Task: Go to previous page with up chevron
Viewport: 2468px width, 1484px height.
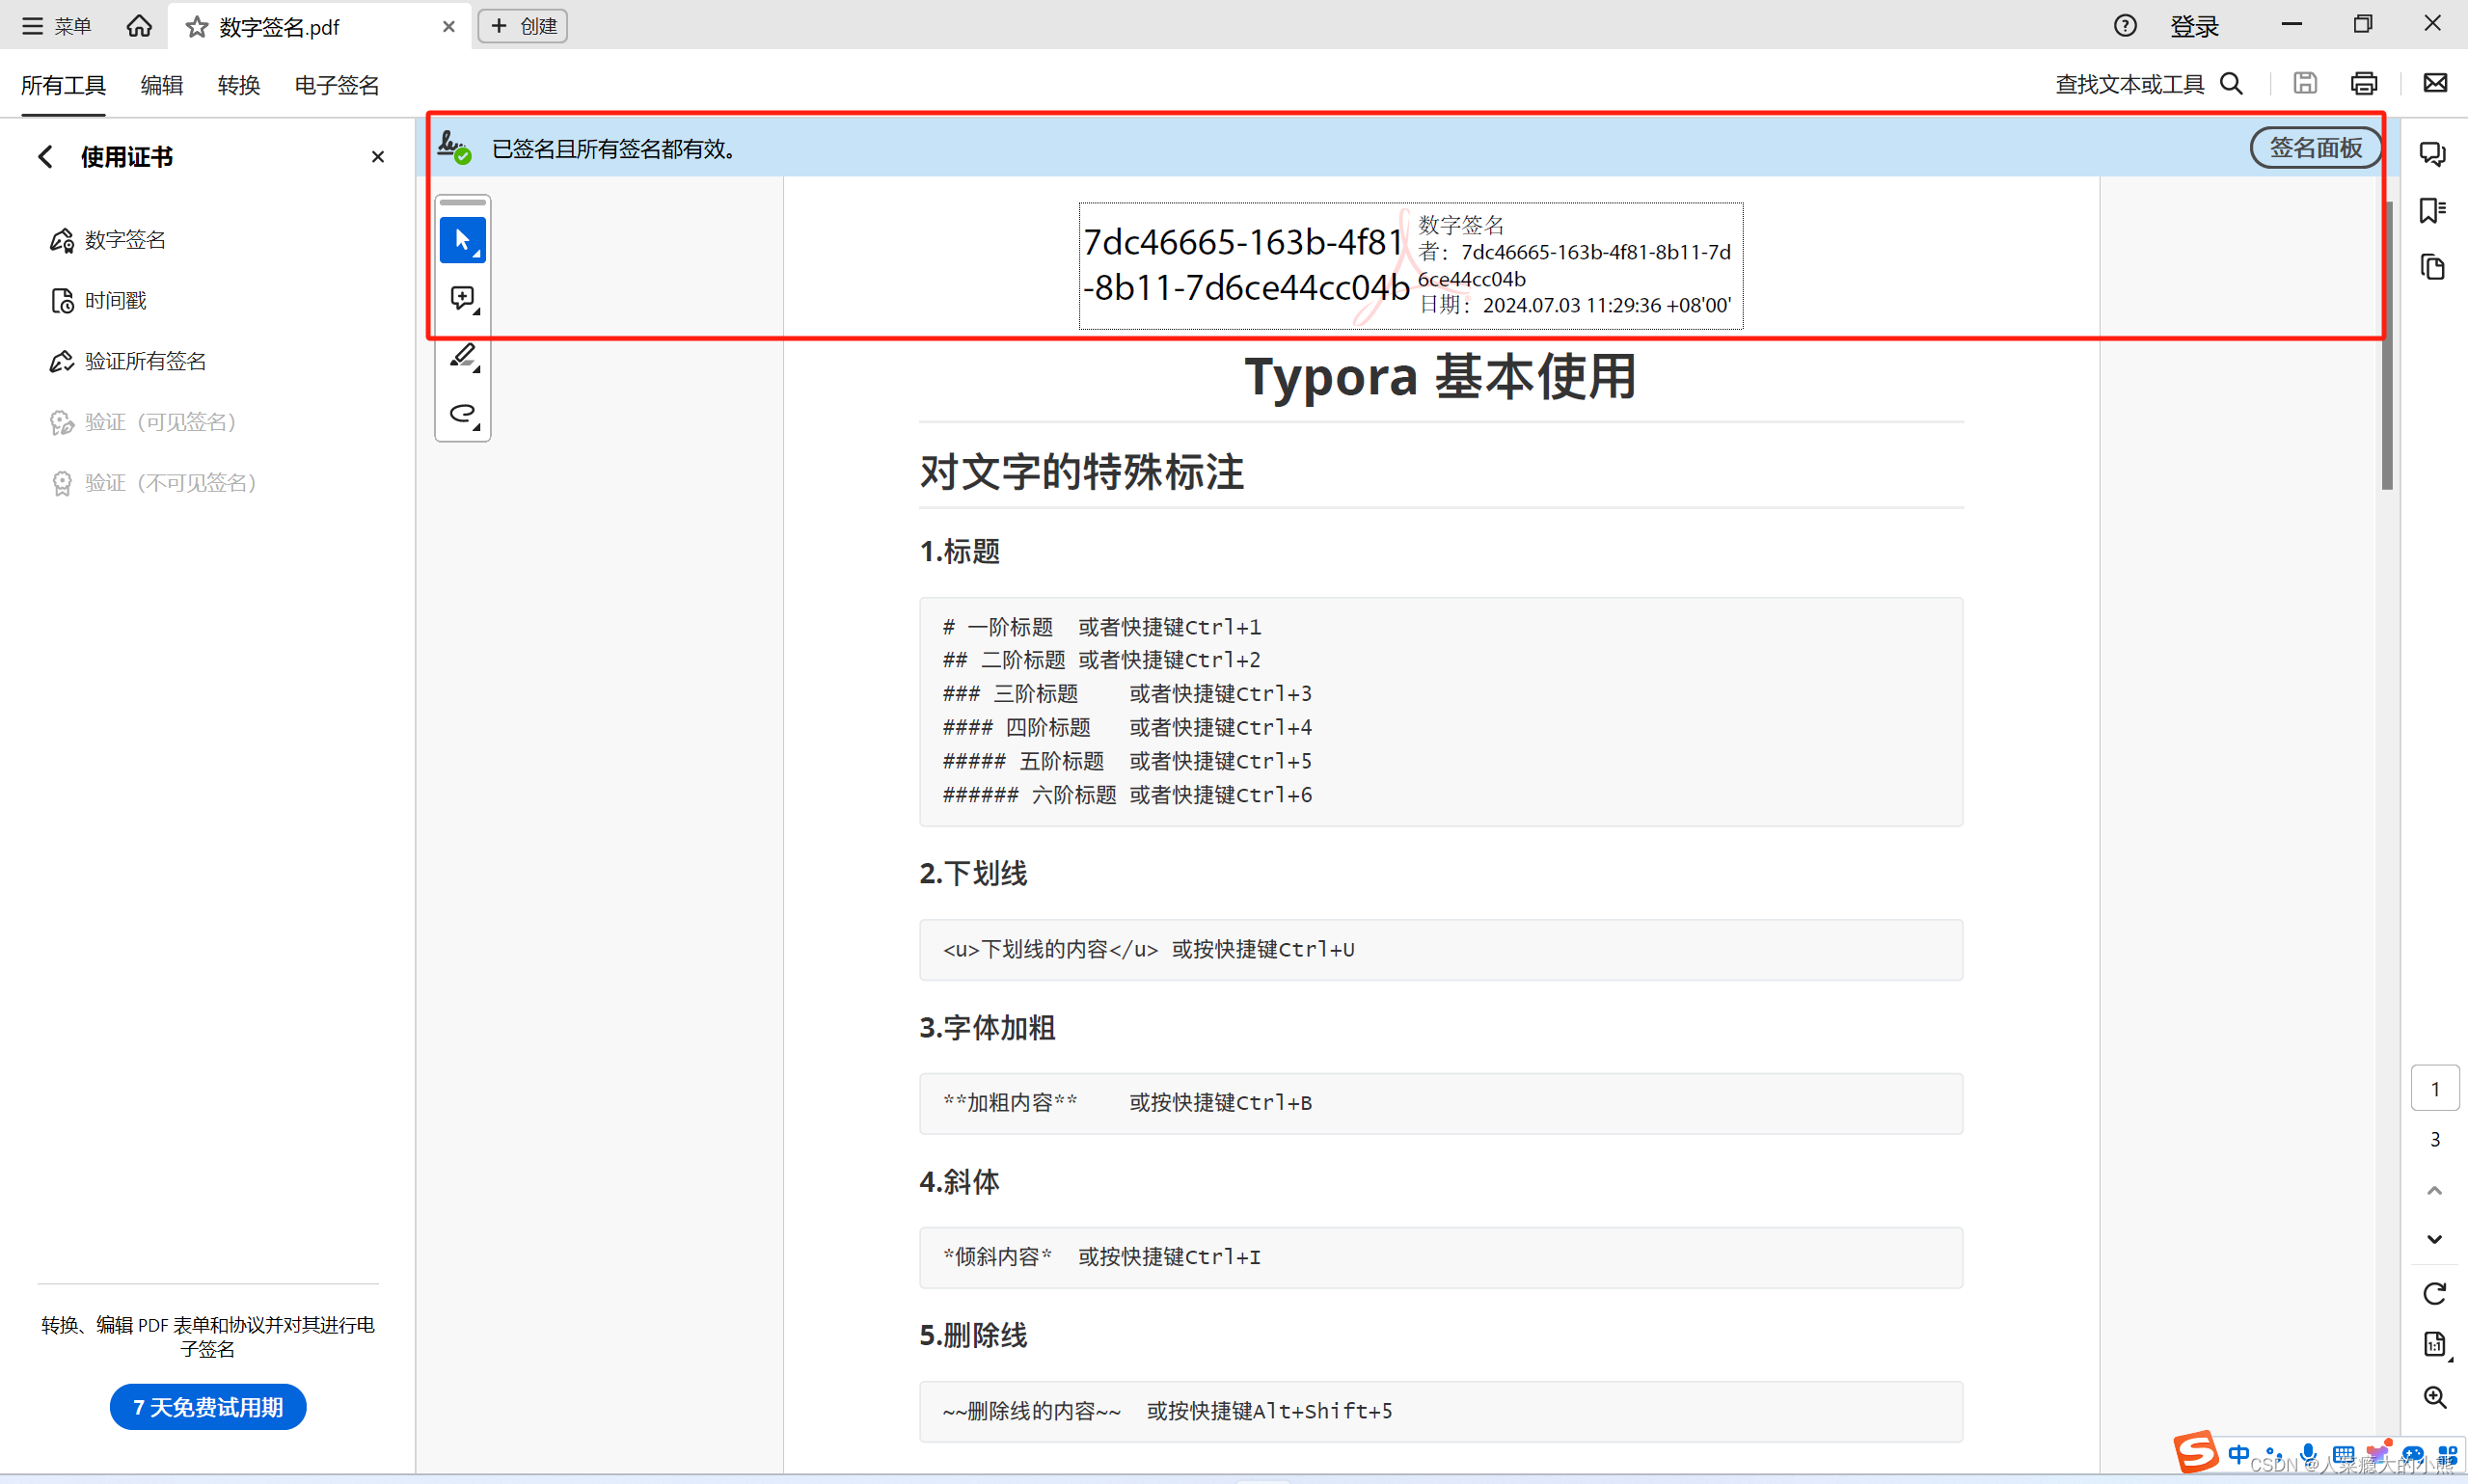Action: click(2434, 1190)
